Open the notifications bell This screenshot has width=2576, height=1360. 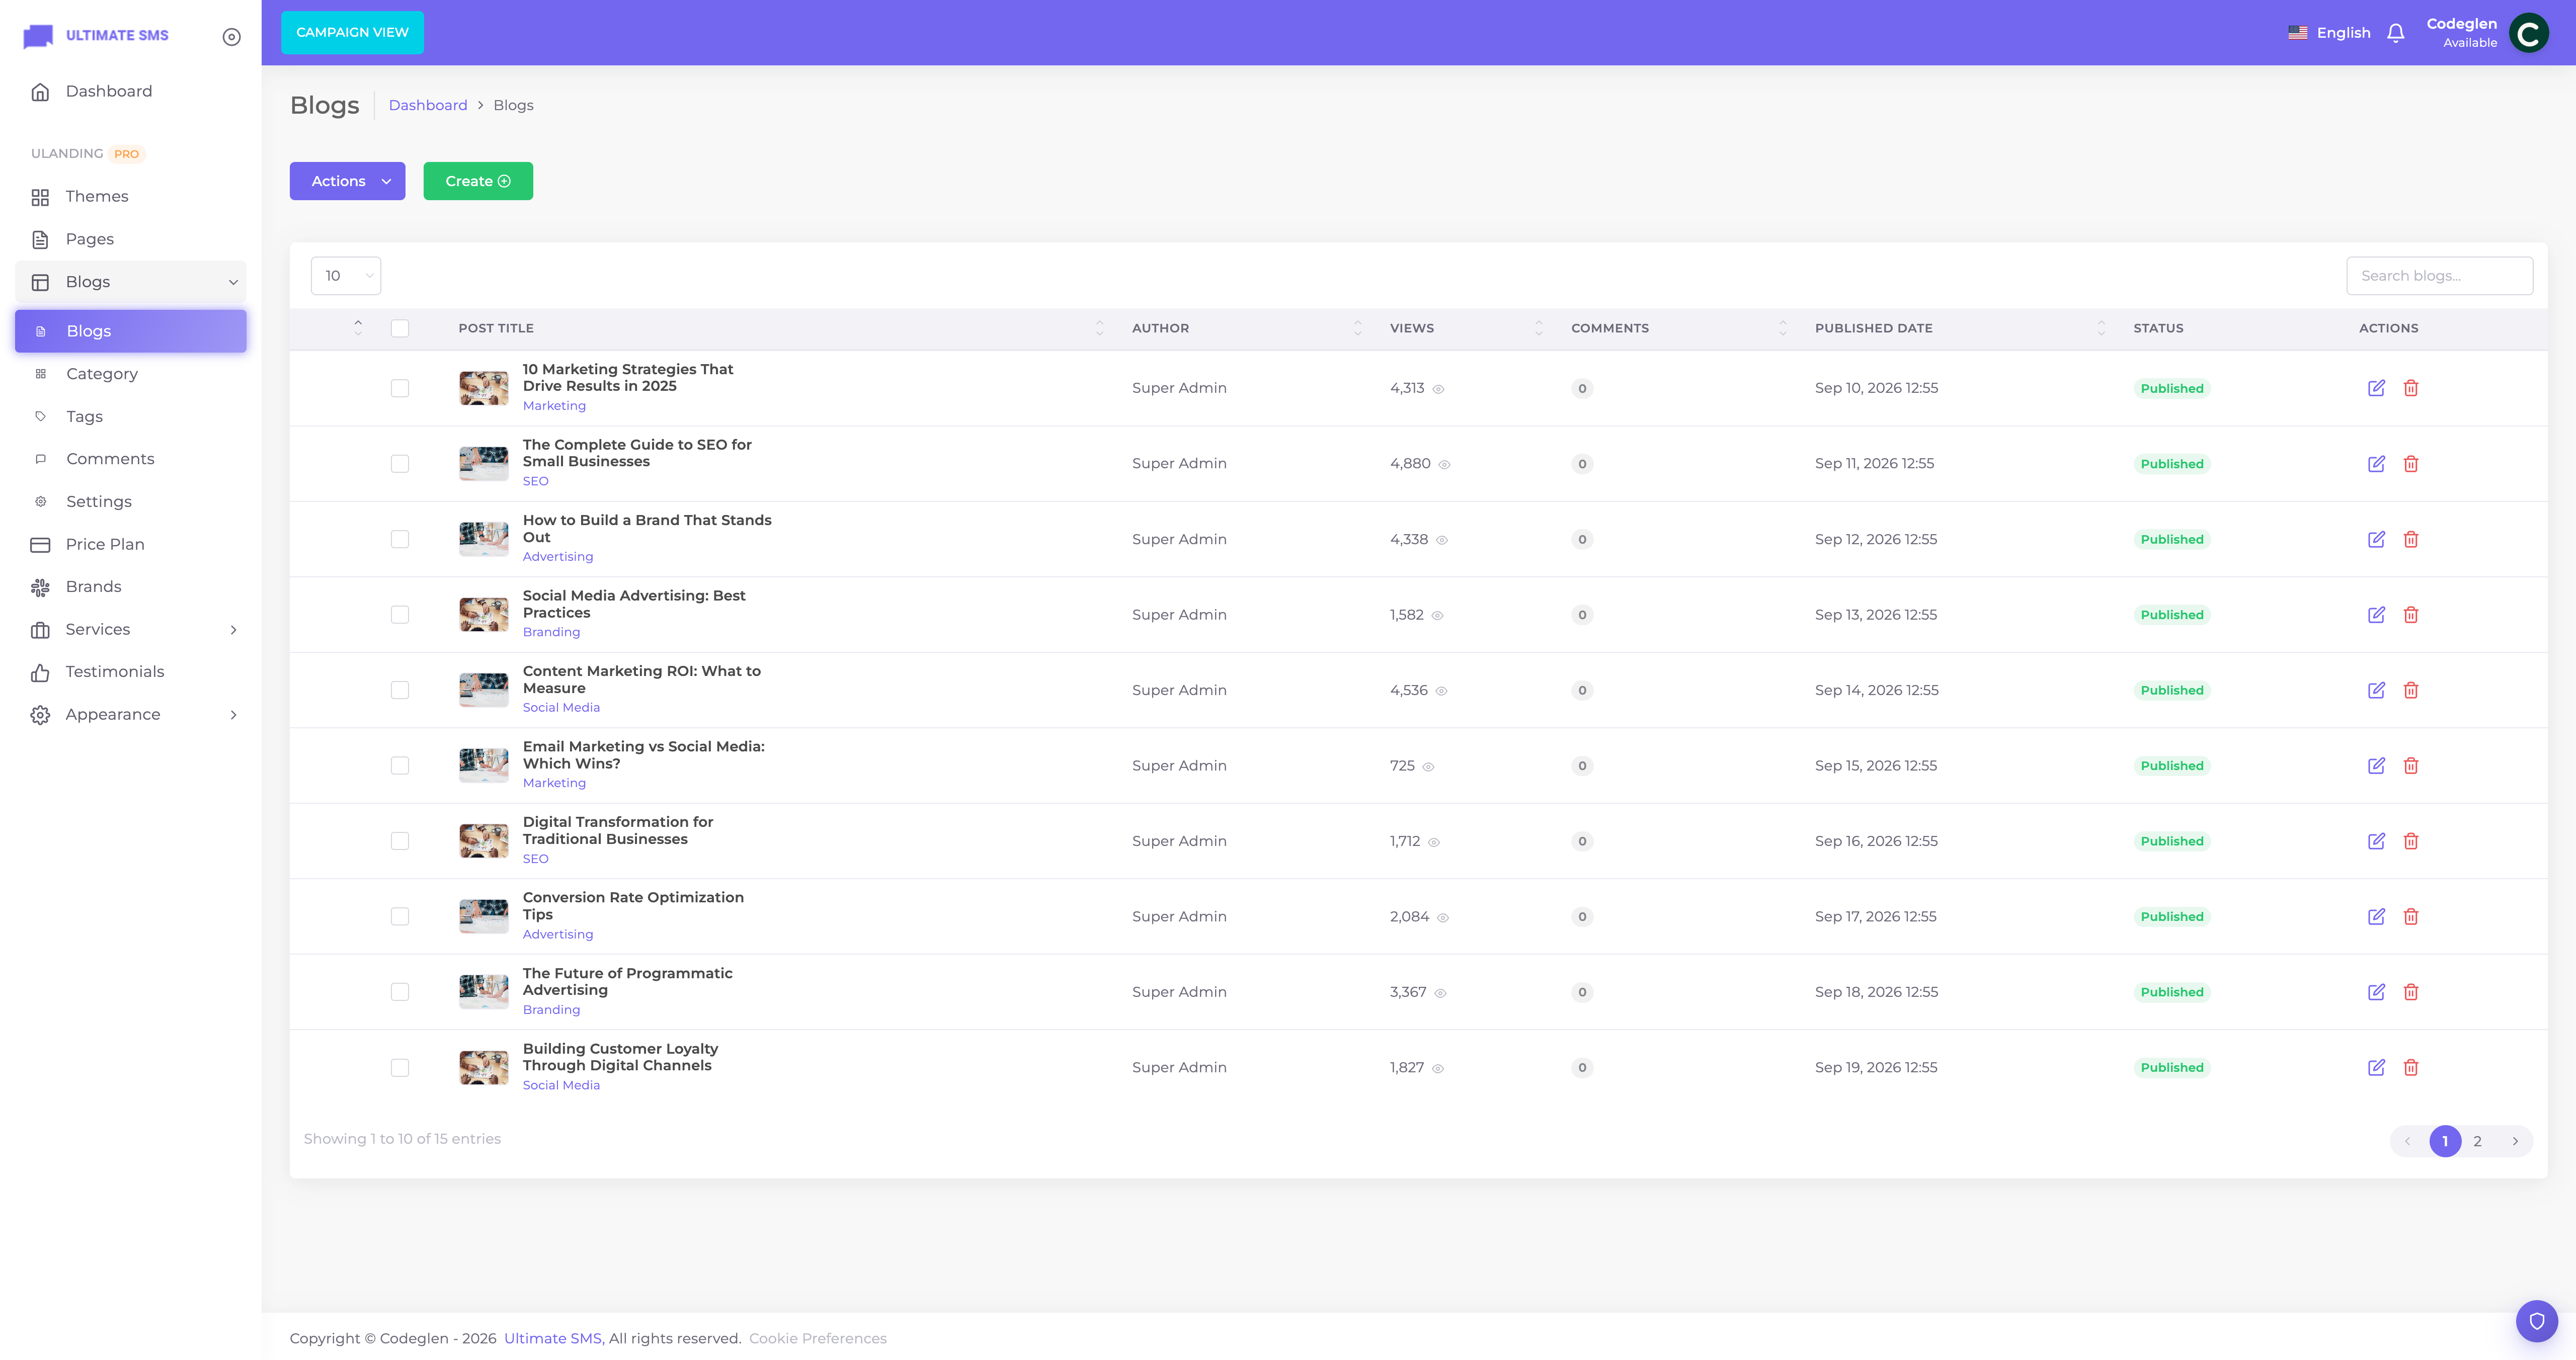click(2395, 33)
